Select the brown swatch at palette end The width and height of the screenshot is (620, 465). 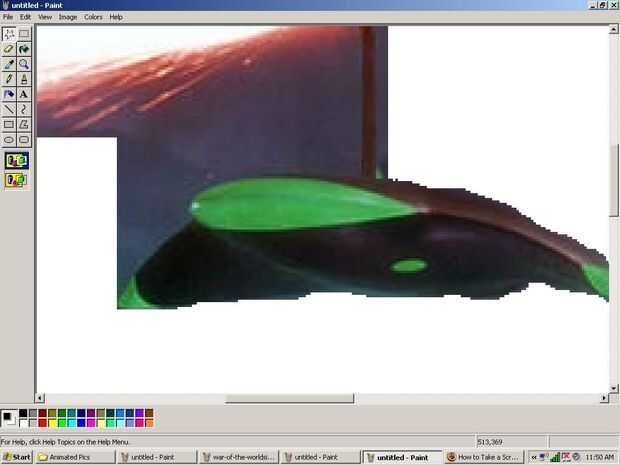coord(149,414)
